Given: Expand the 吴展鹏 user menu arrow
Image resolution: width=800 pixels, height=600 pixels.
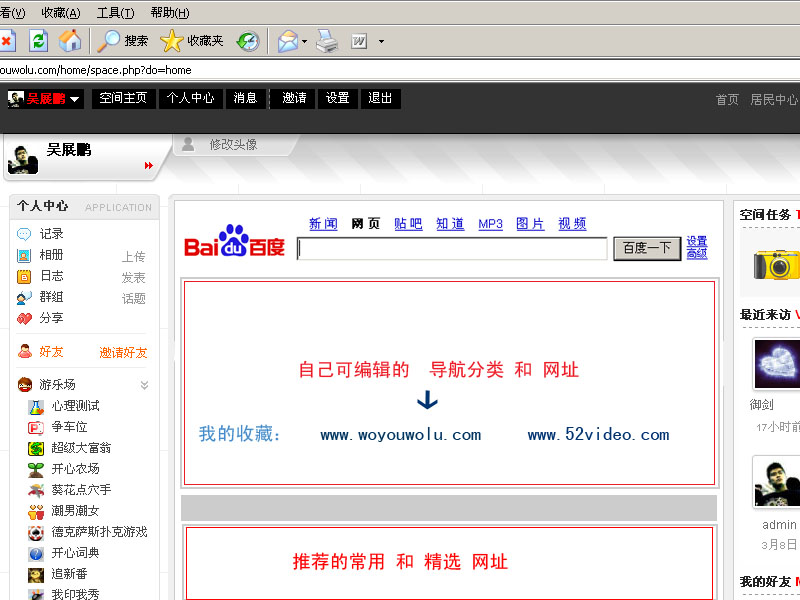Looking at the screenshot, I should (x=74, y=99).
